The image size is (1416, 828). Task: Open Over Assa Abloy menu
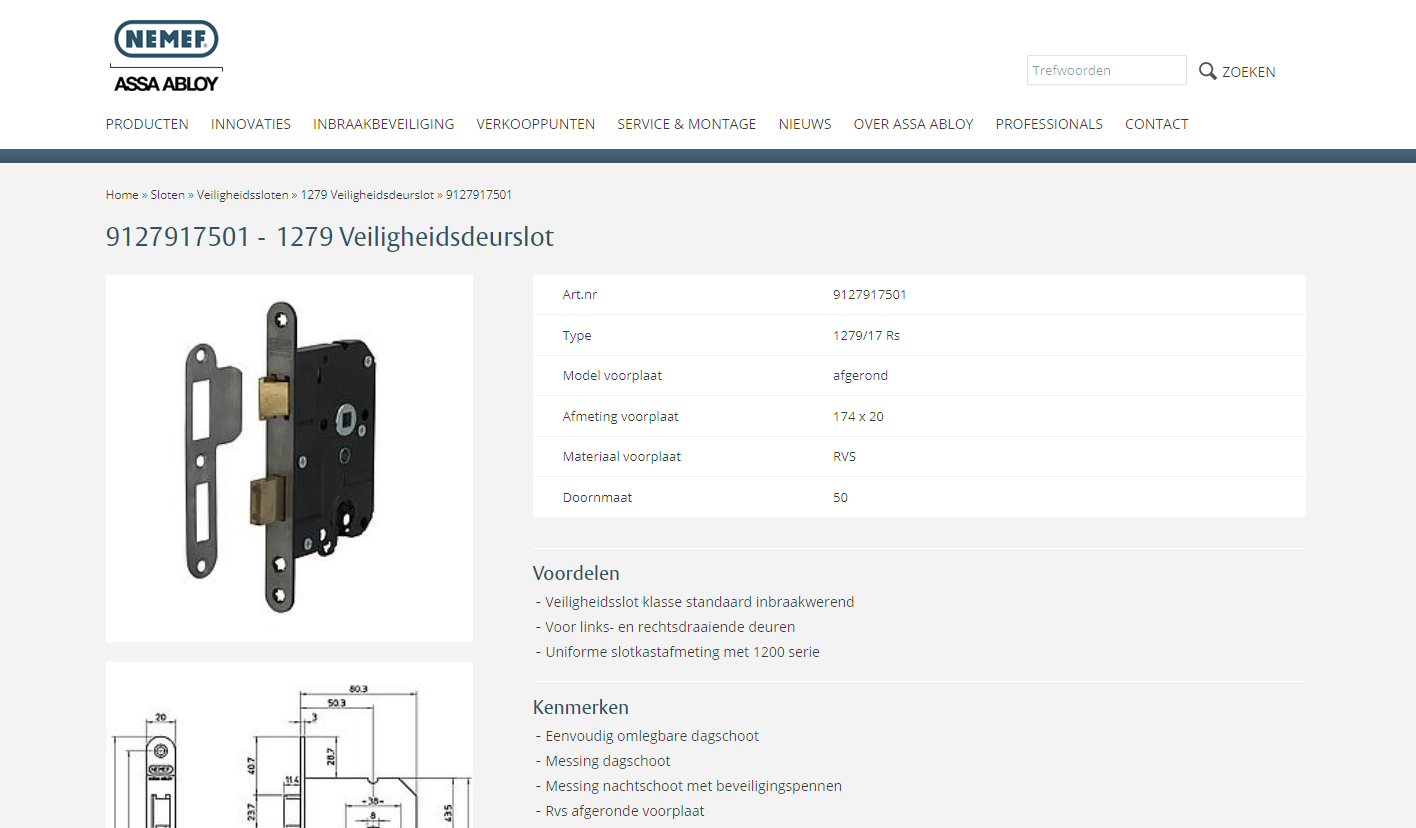click(x=913, y=124)
